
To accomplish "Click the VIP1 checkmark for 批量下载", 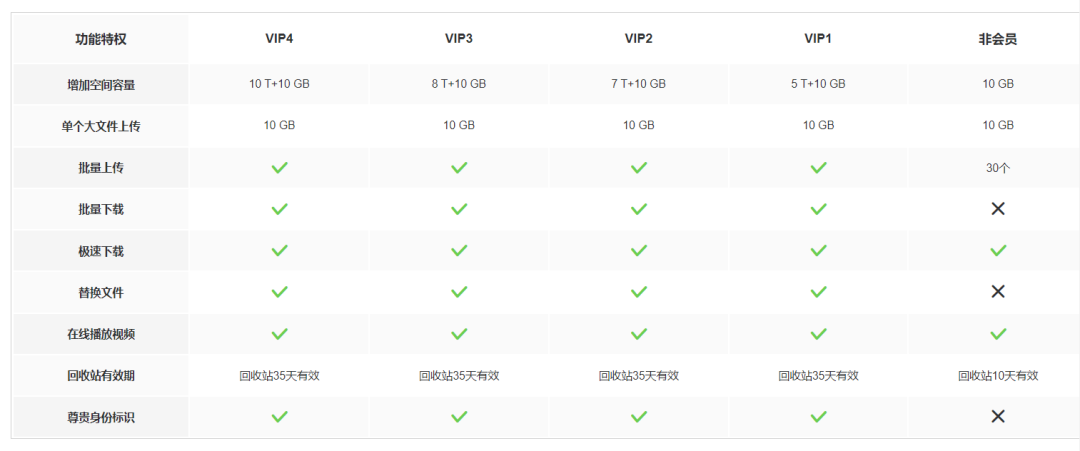I will [818, 209].
